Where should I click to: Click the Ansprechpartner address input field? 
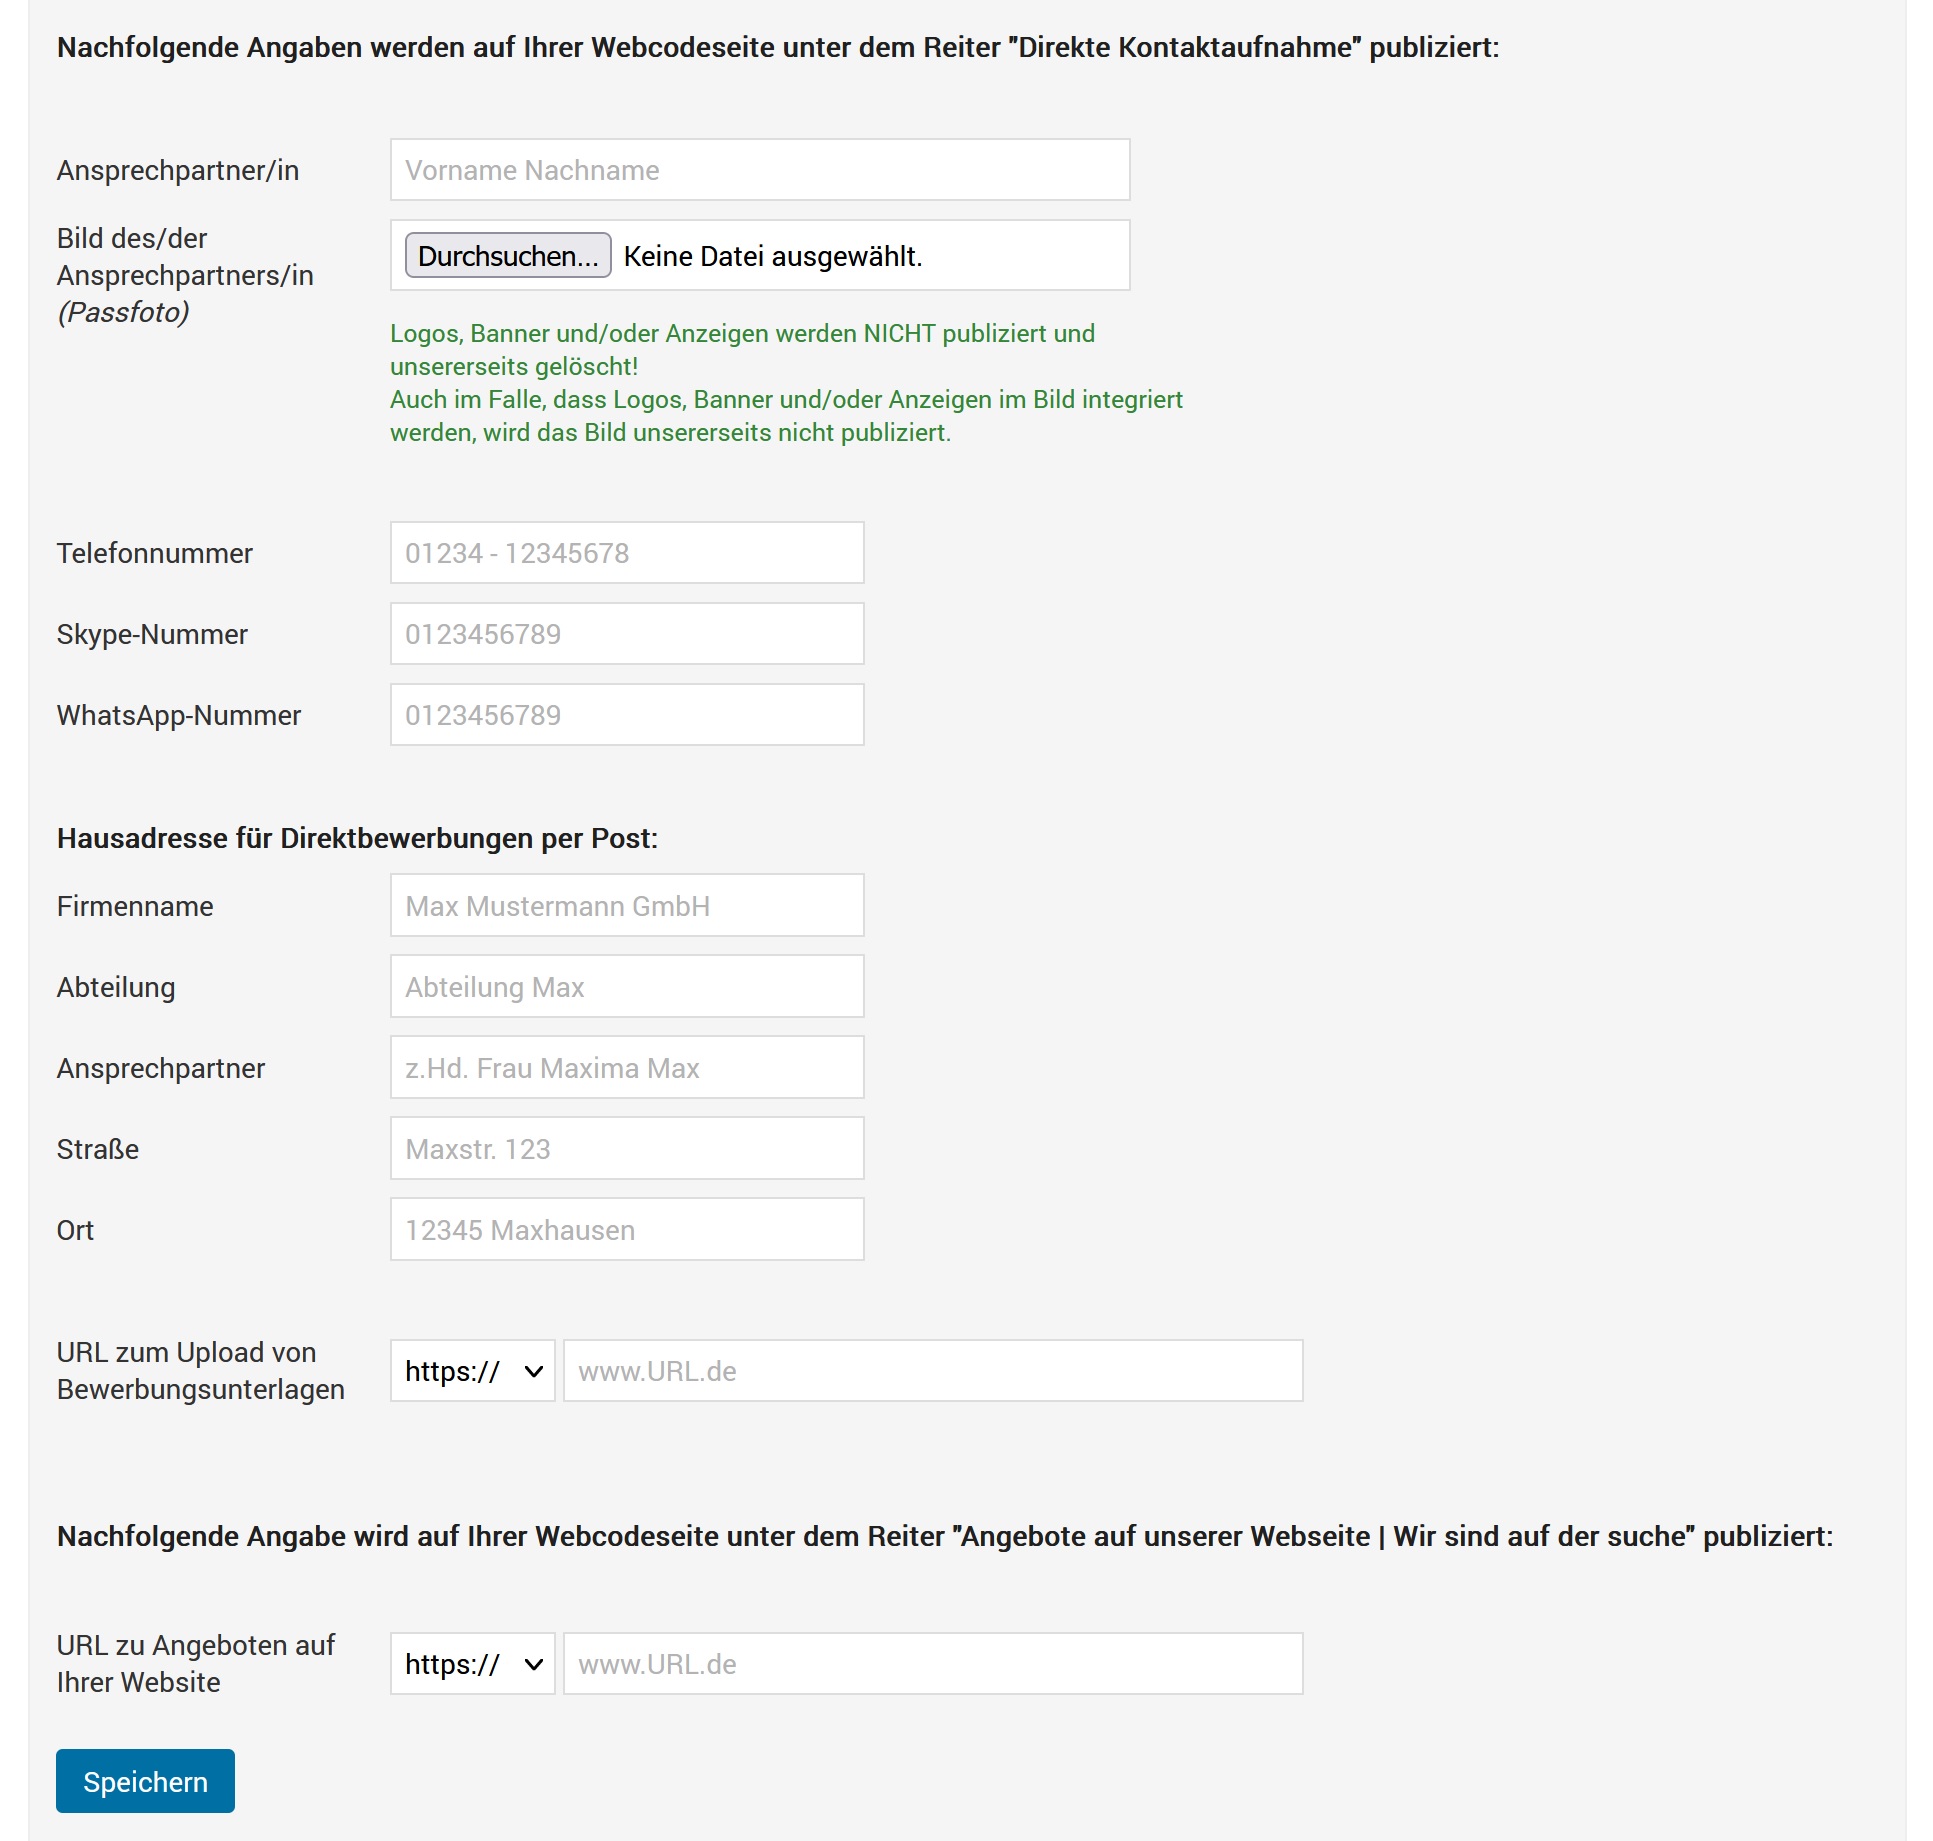click(627, 1067)
